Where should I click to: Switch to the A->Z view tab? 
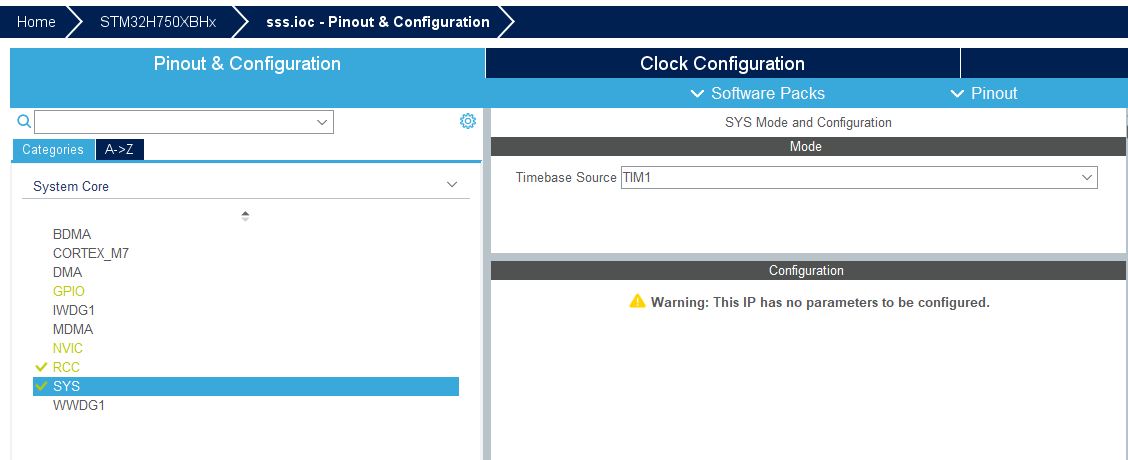(x=120, y=150)
